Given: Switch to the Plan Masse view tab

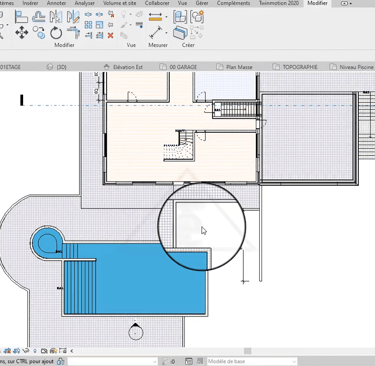Looking at the screenshot, I should tap(239, 67).
